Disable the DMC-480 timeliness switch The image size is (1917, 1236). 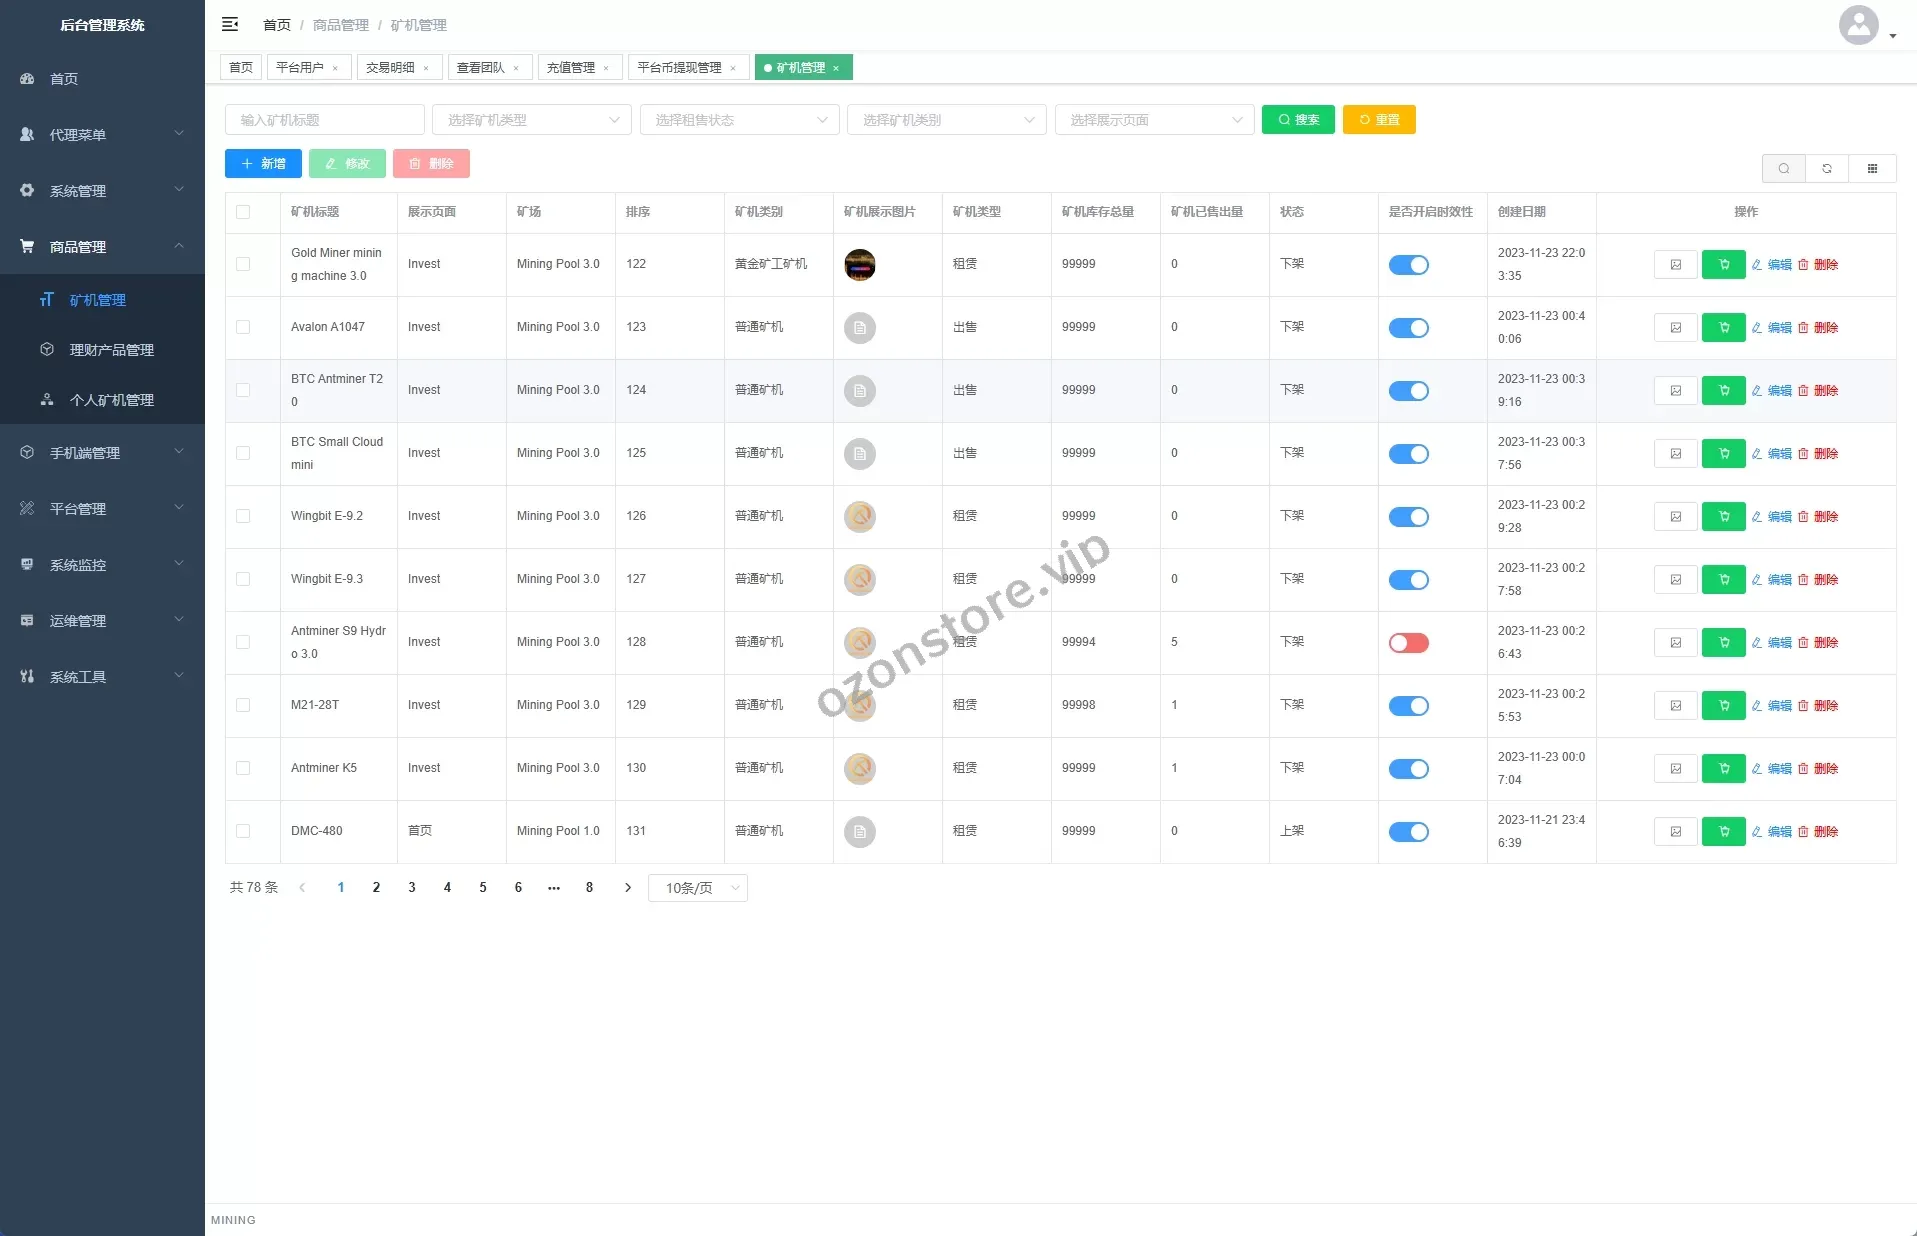[1408, 832]
